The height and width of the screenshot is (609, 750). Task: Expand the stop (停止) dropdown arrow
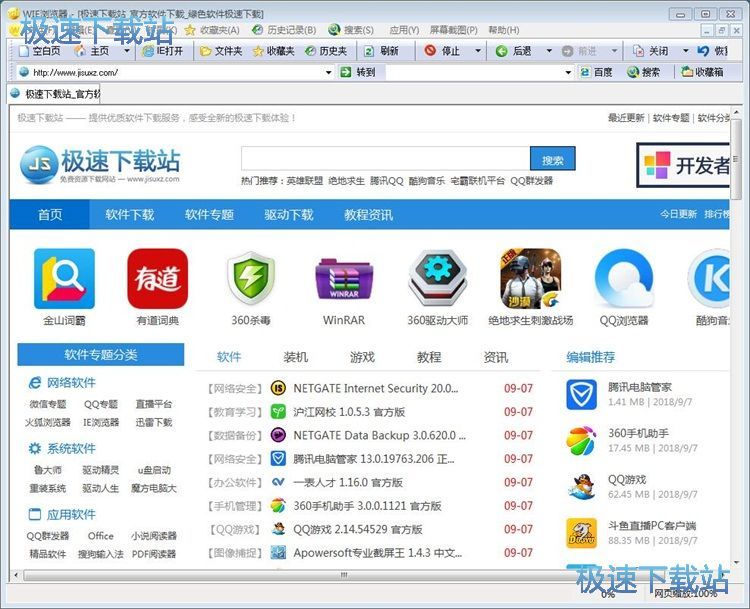click(x=477, y=51)
